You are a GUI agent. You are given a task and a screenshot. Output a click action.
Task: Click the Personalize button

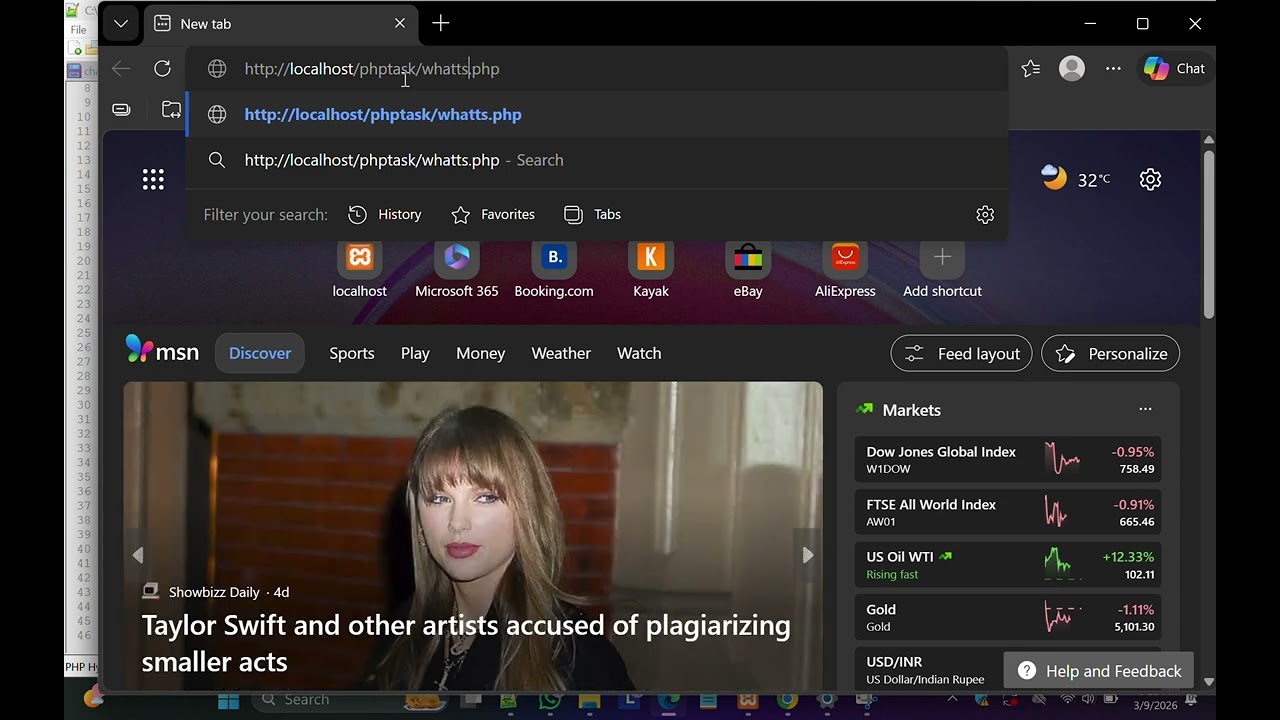point(1111,353)
